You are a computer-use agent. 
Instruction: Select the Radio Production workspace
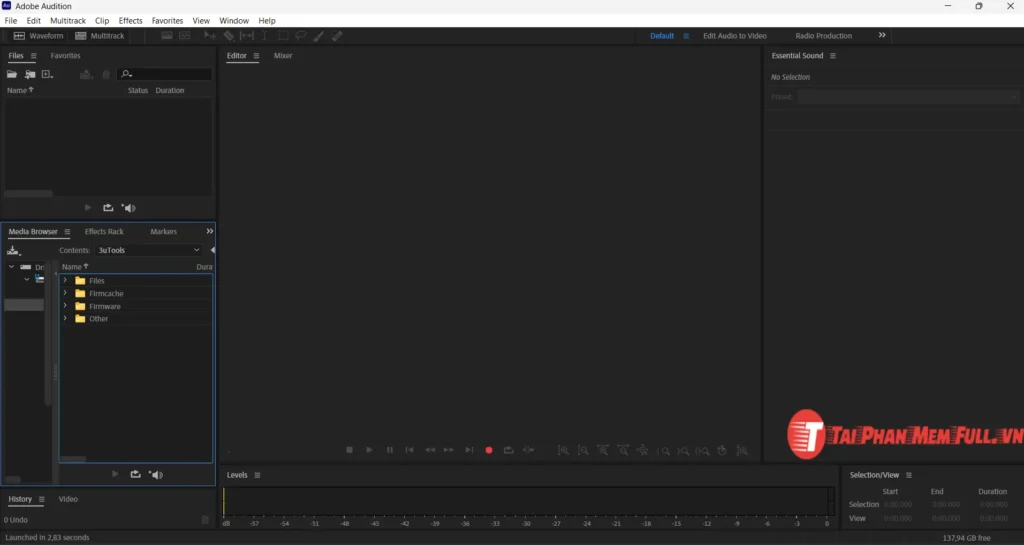[x=824, y=36]
